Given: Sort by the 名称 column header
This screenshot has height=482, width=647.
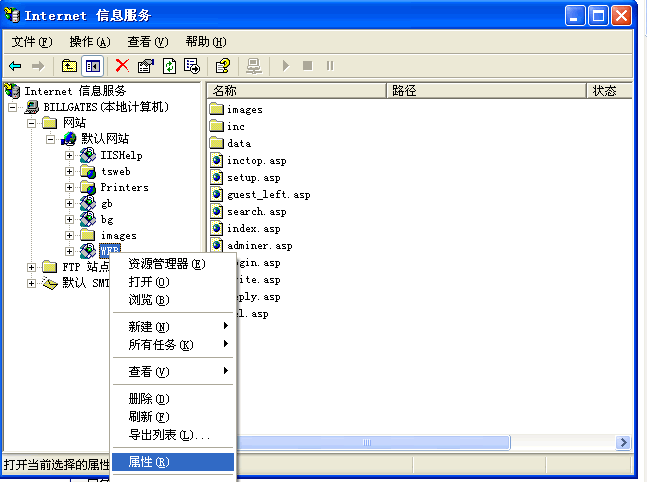Looking at the screenshot, I should pyautogui.click(x=296, y=91).
